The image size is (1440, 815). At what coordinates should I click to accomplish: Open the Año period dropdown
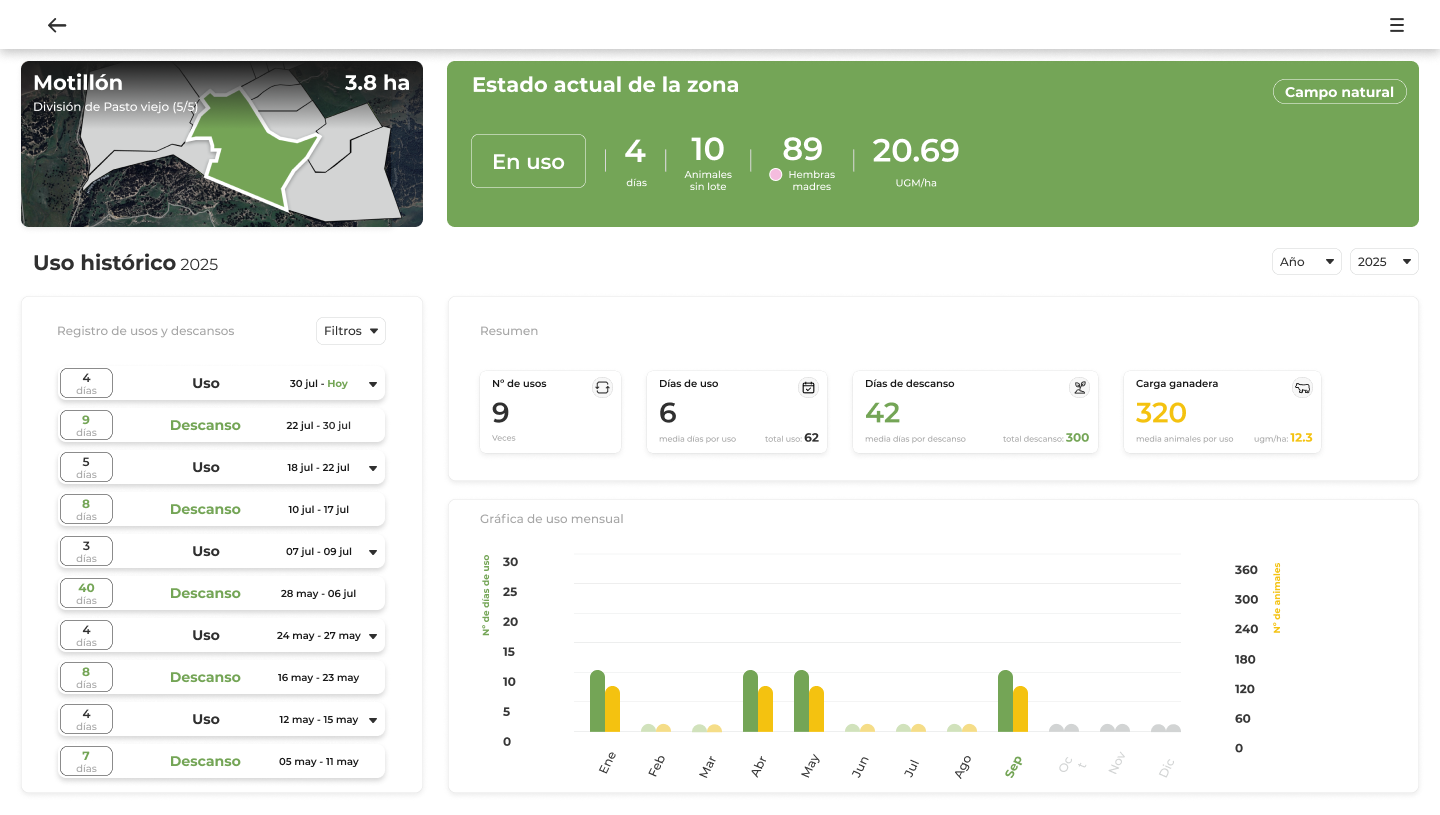pos(1306,261)
